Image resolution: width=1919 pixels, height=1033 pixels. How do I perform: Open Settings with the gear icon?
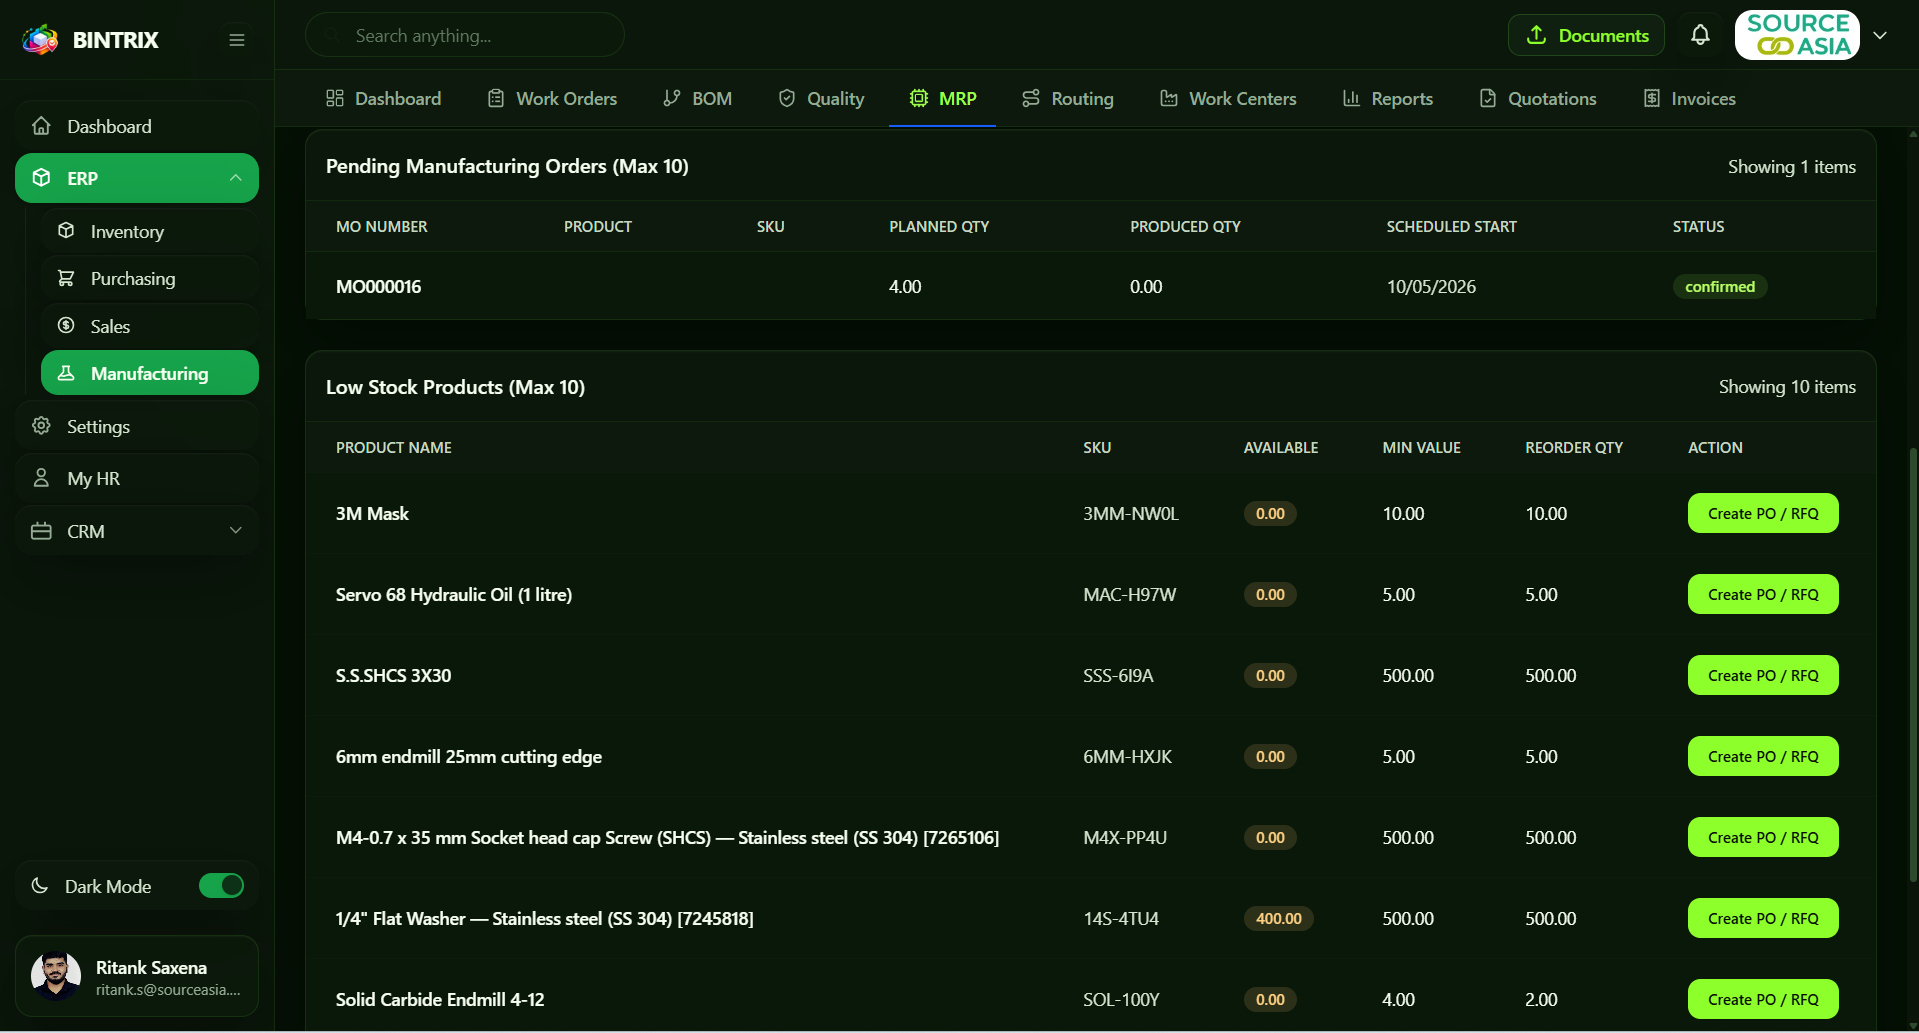pos(41,426)
